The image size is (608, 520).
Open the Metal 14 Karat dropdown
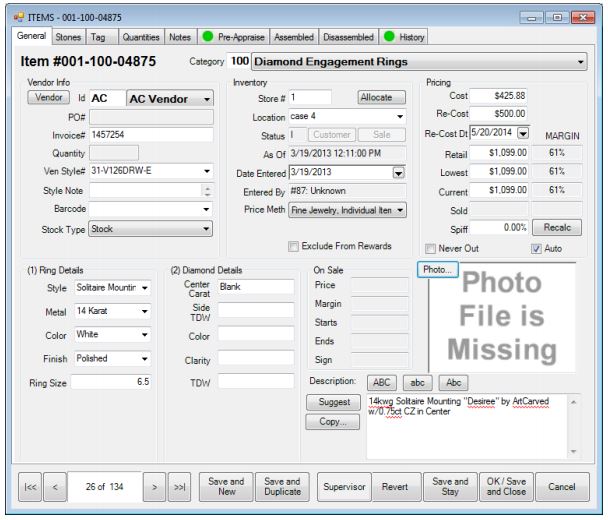[x=145, y=311]
